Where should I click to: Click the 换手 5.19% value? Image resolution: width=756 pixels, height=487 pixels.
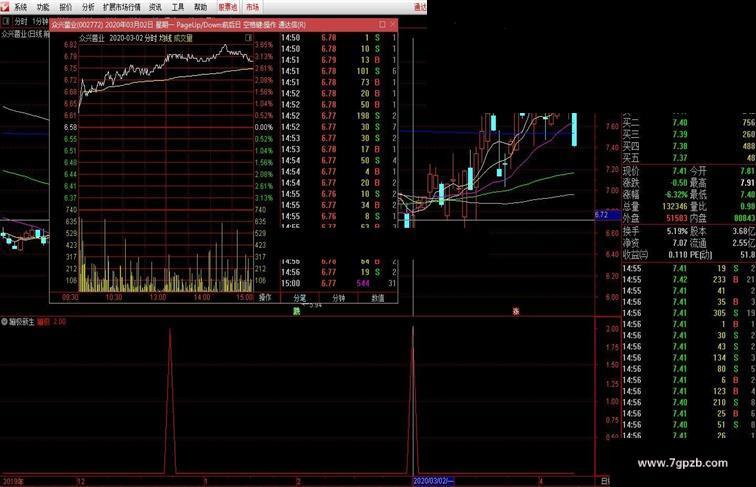click(x=677, y=231)
